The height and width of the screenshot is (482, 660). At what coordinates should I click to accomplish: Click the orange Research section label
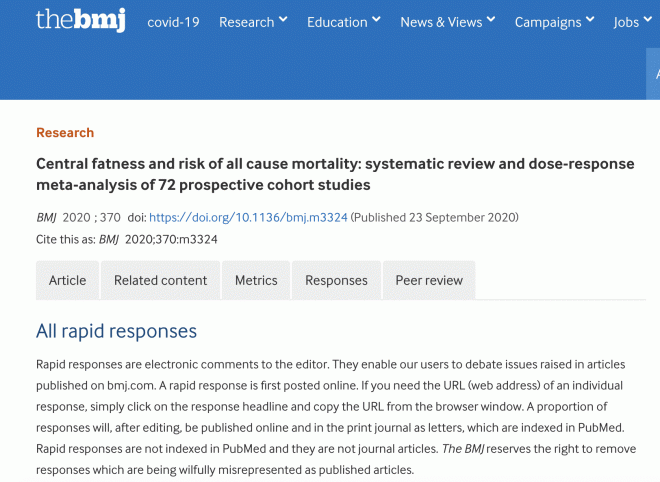click(65, 133)
